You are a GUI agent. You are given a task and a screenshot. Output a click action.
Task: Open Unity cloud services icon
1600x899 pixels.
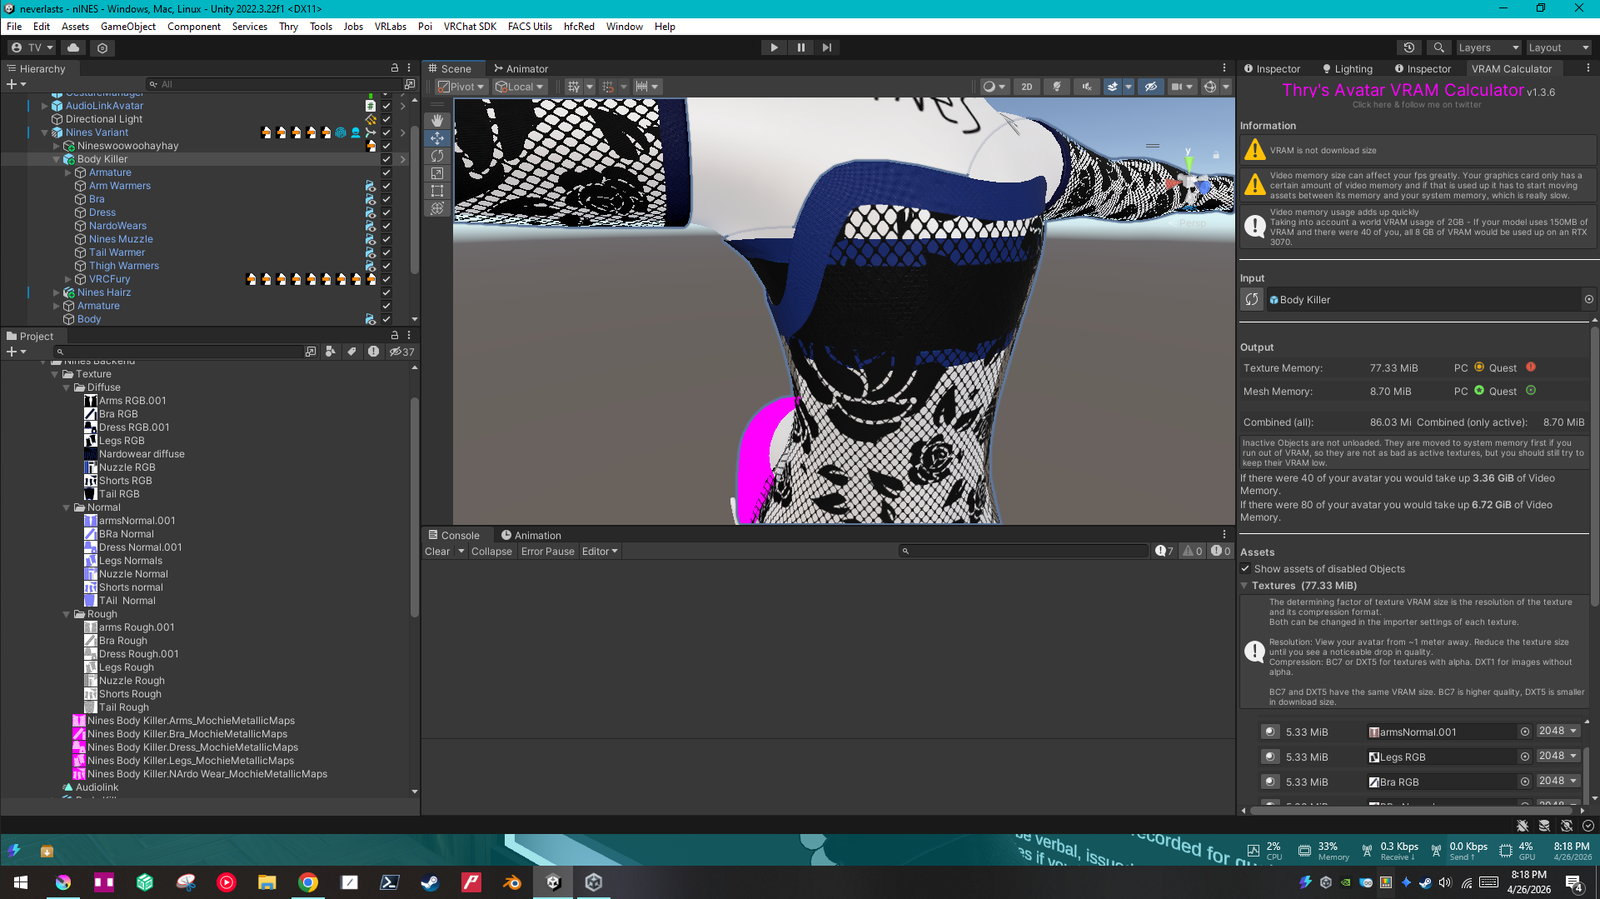coord(73,47)
